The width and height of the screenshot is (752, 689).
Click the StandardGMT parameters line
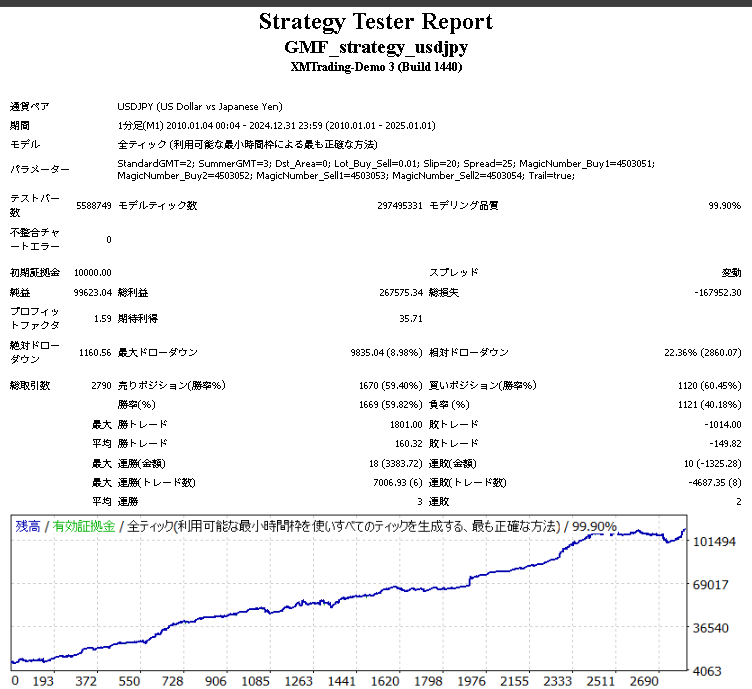pyautogui.click(x=386, y=162)
